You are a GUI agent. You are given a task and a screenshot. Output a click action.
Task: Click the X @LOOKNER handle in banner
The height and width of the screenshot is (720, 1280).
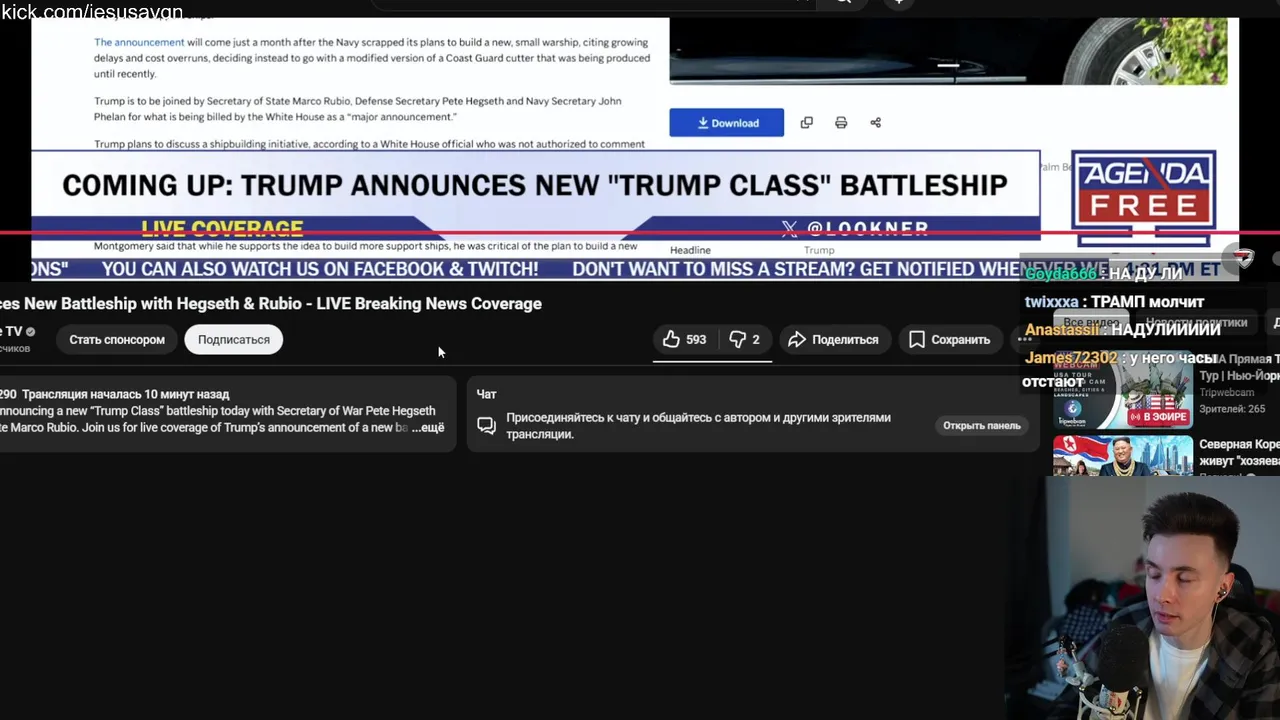(855, 228)
